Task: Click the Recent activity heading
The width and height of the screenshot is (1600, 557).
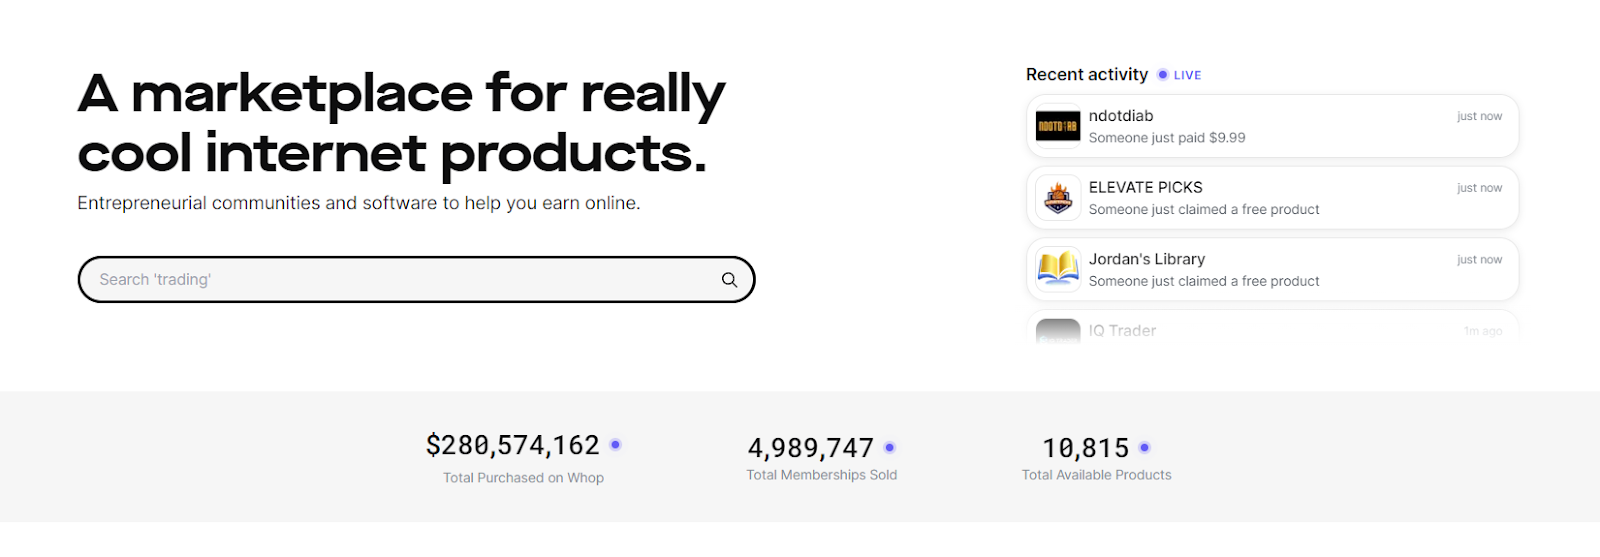Action: click(1086, 75)
